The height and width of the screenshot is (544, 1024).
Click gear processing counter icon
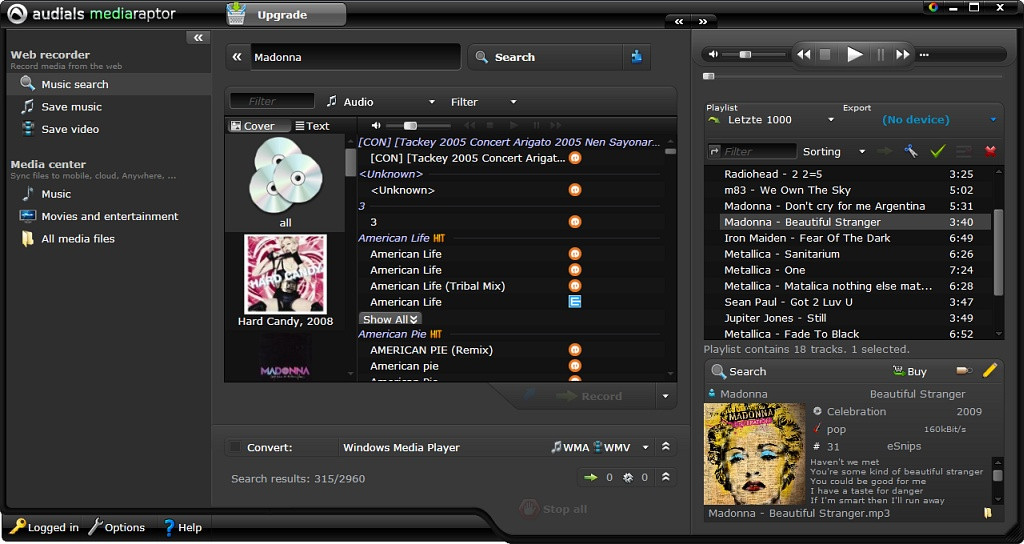point(628,477)
